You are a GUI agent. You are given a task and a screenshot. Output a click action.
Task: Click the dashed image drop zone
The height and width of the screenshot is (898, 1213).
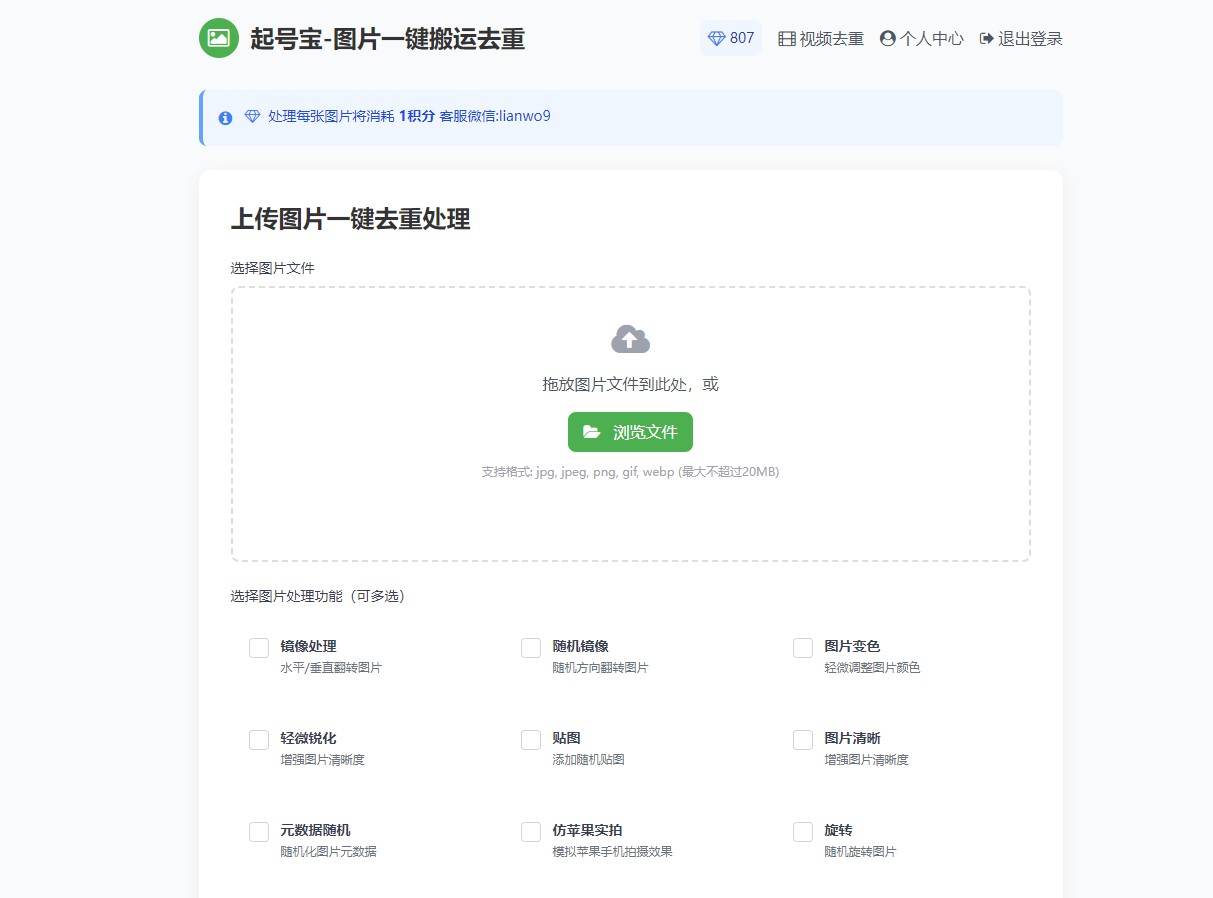click(630, 520)
